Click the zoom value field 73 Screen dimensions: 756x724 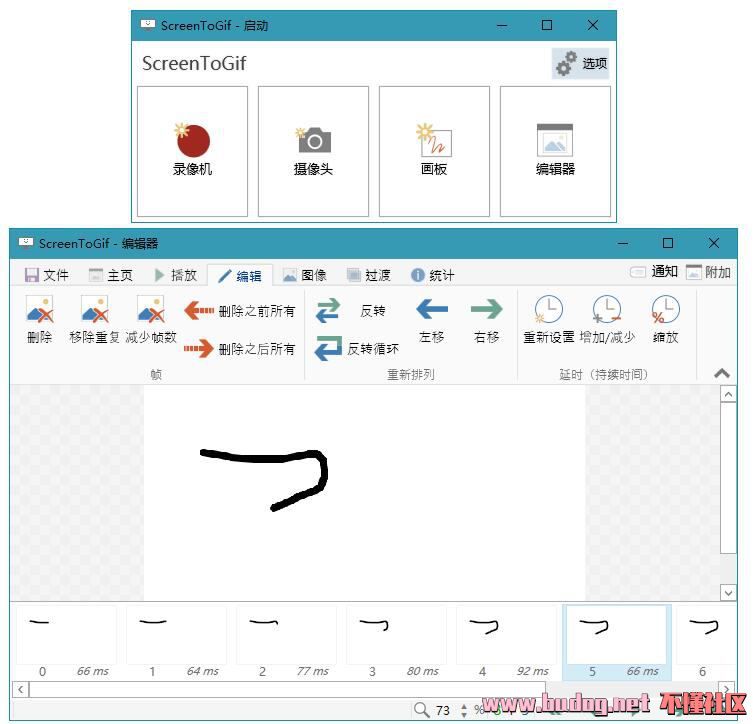pos(443,710)
